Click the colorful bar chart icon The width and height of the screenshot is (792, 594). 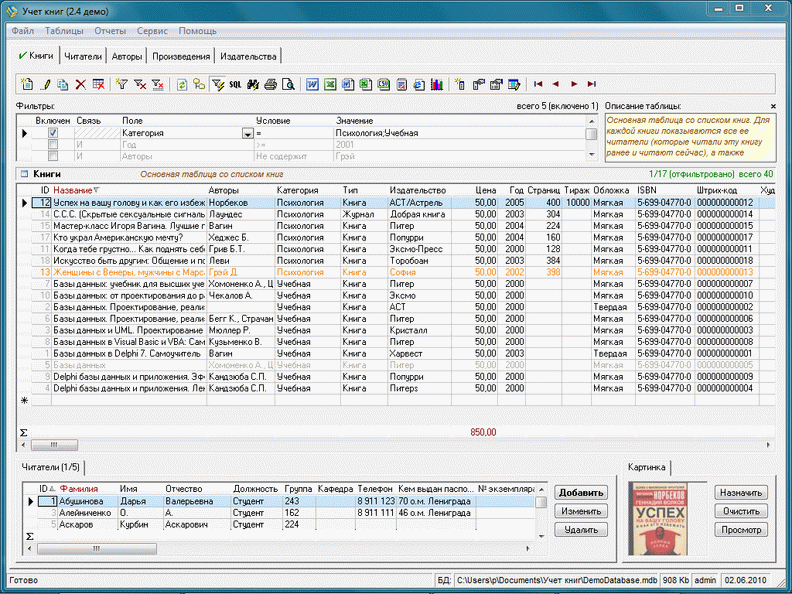click(x=436, y=85)
